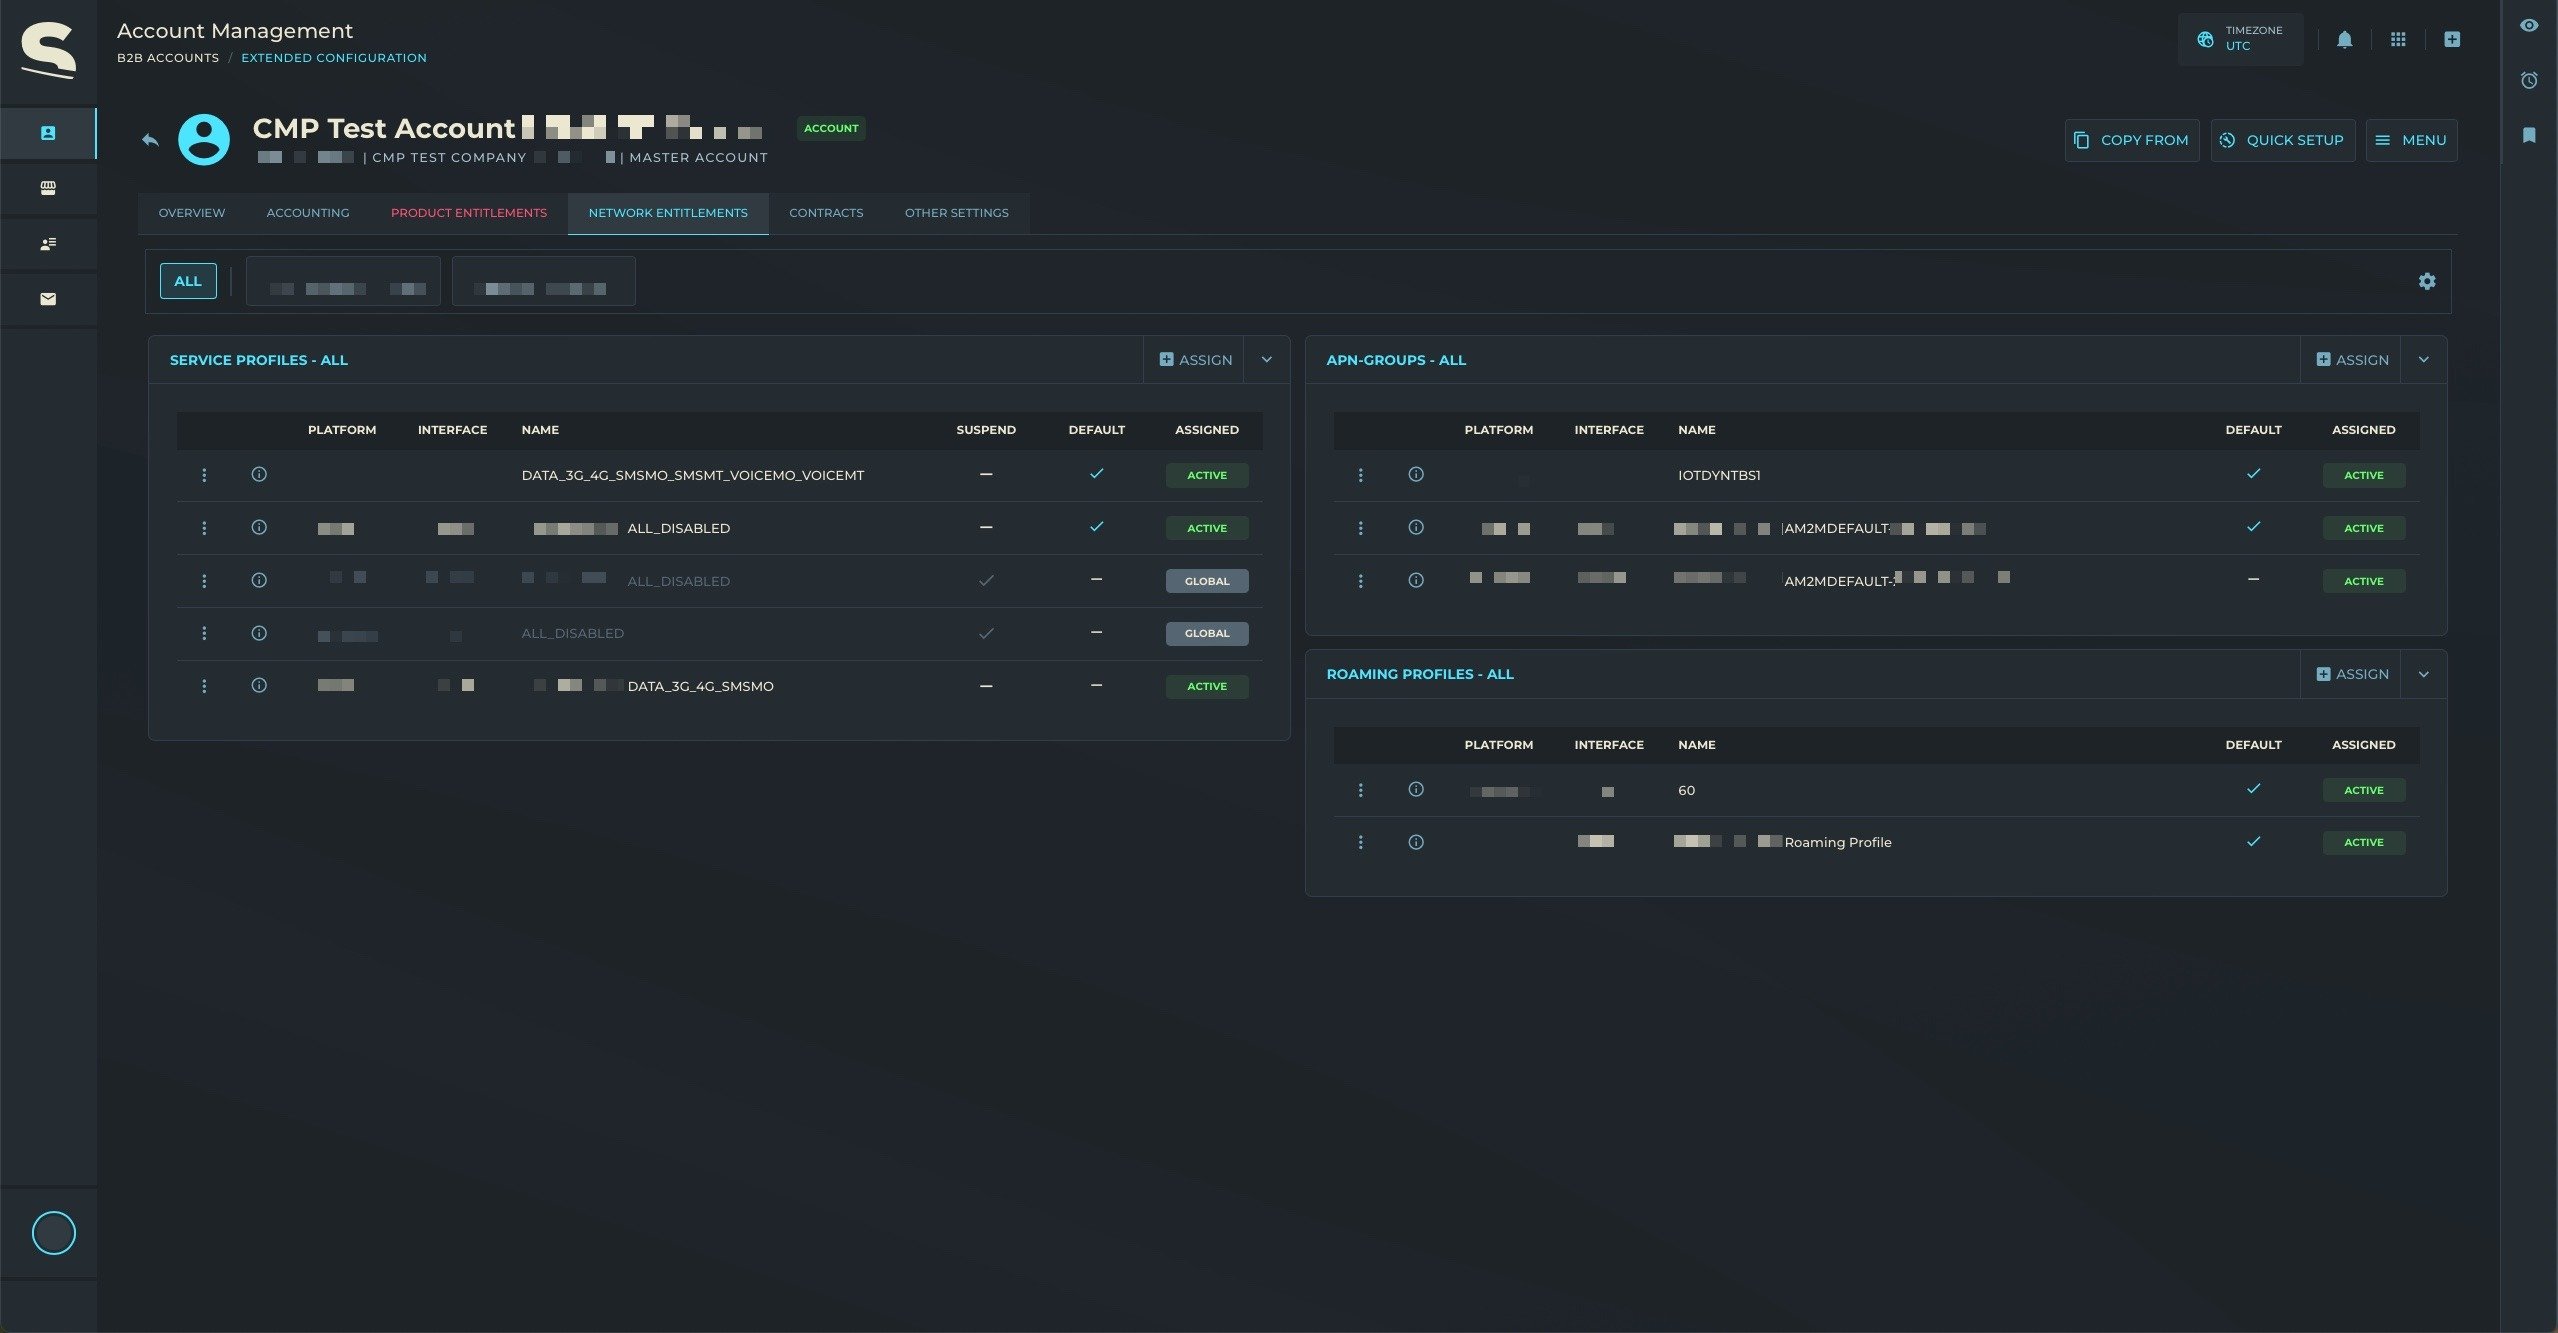Collapse the Service Profiles panel chevron
Viewport: 2558px width, 1333px height.
(1267, 360)
